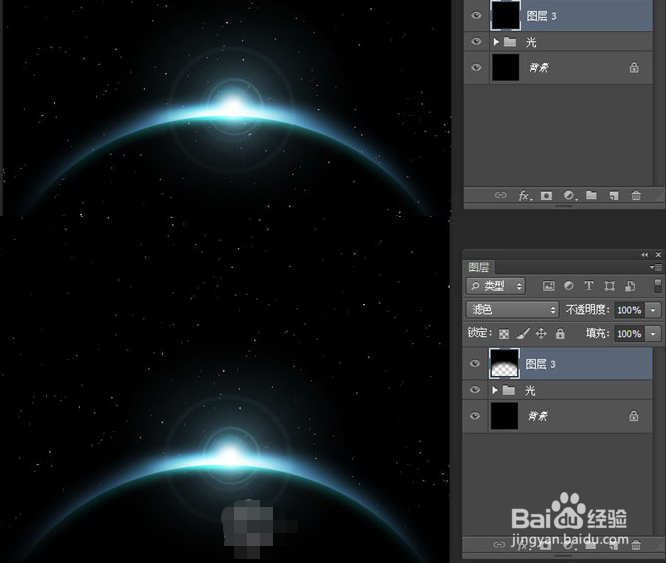Select 背景 layer name in upper panel
Screen dimensions: 666x563
click(x=539, y=68)
